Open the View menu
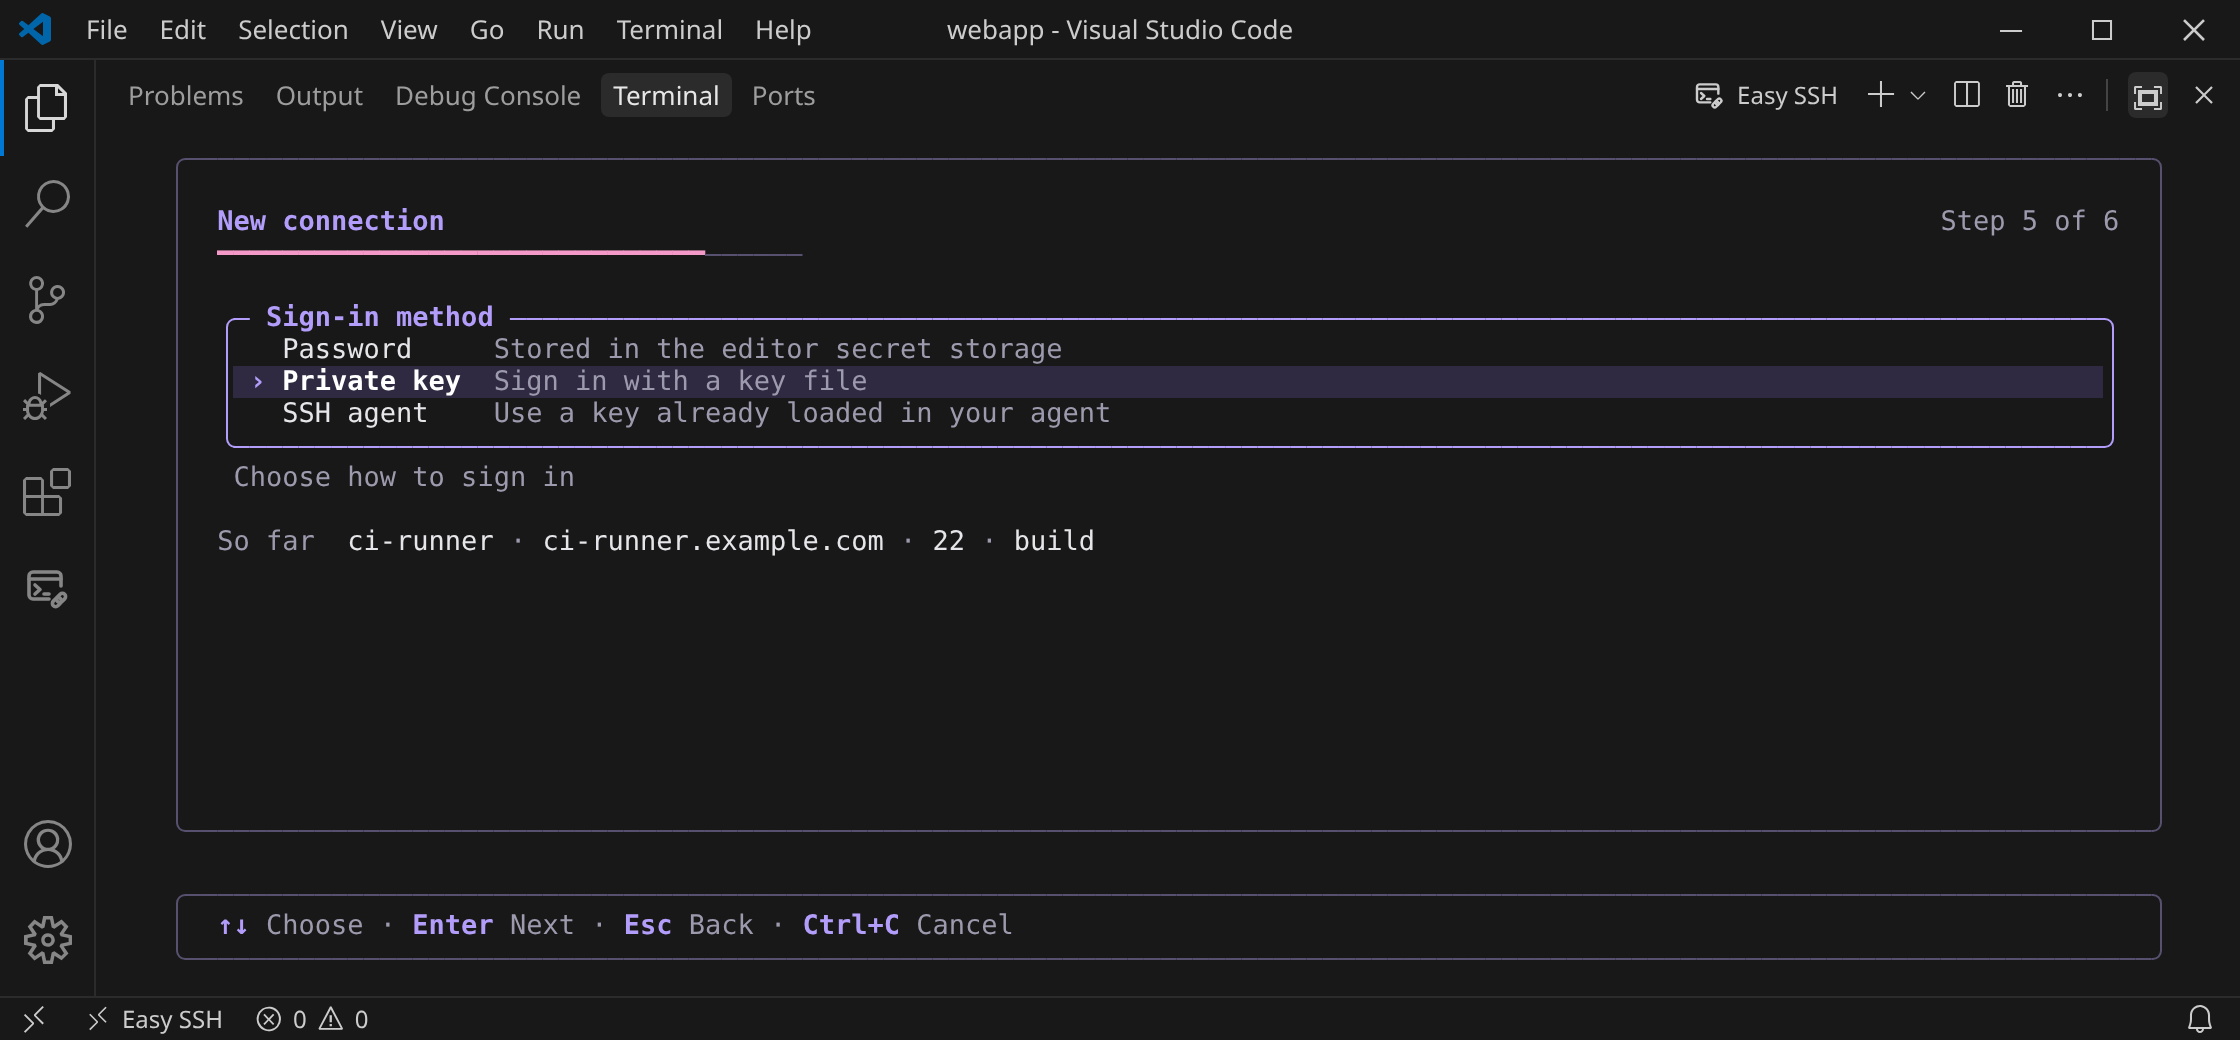This screenshot has width=2240, height=1040. (409, 30)
